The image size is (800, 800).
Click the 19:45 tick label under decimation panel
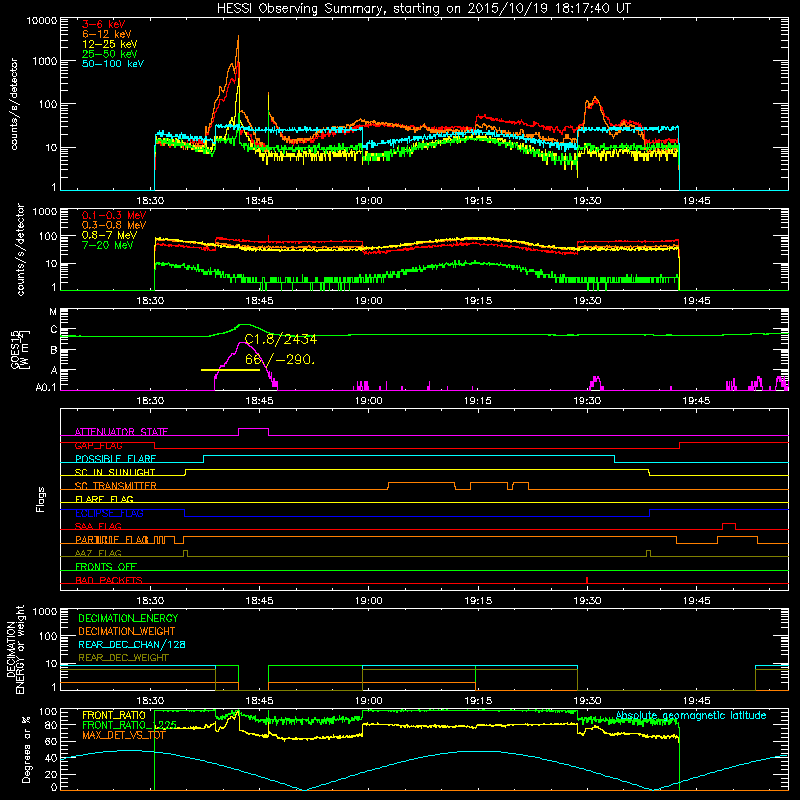[696, 701]
